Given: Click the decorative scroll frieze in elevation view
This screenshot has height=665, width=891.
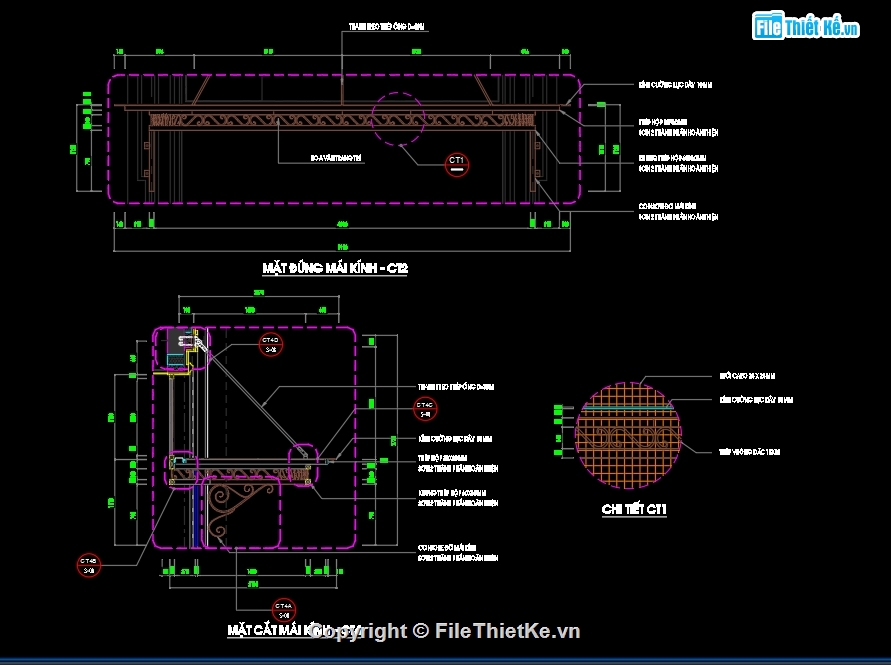Looking at the screenshot, I should coord(340,124).
